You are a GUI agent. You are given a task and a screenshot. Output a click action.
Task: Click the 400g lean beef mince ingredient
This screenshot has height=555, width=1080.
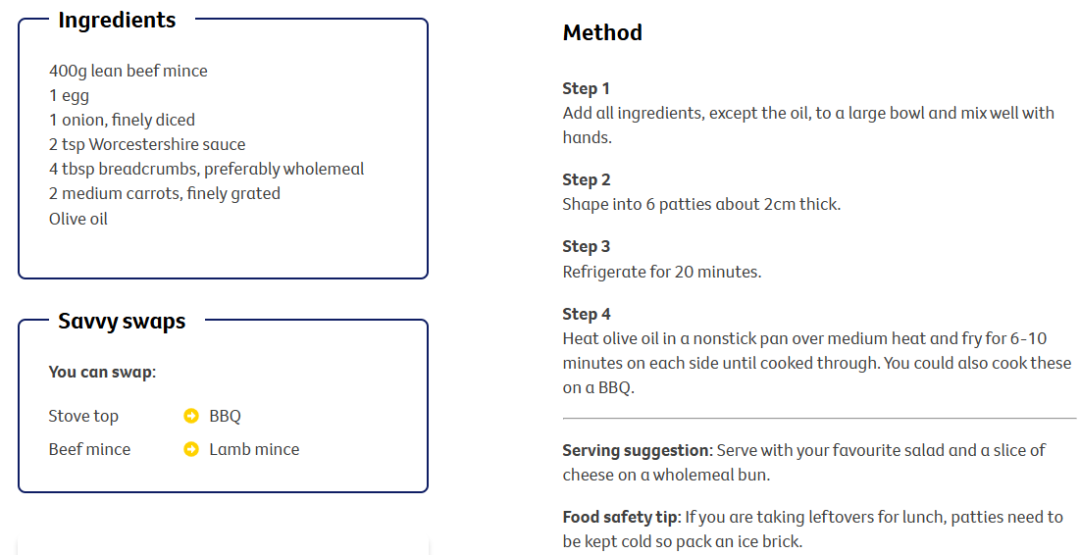coord(128,71)
